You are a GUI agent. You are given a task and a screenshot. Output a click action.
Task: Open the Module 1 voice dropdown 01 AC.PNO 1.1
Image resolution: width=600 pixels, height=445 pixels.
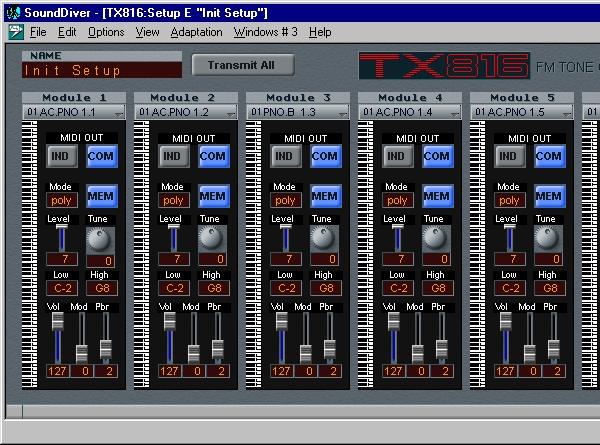pyautogui.click(x=74, y=112)
